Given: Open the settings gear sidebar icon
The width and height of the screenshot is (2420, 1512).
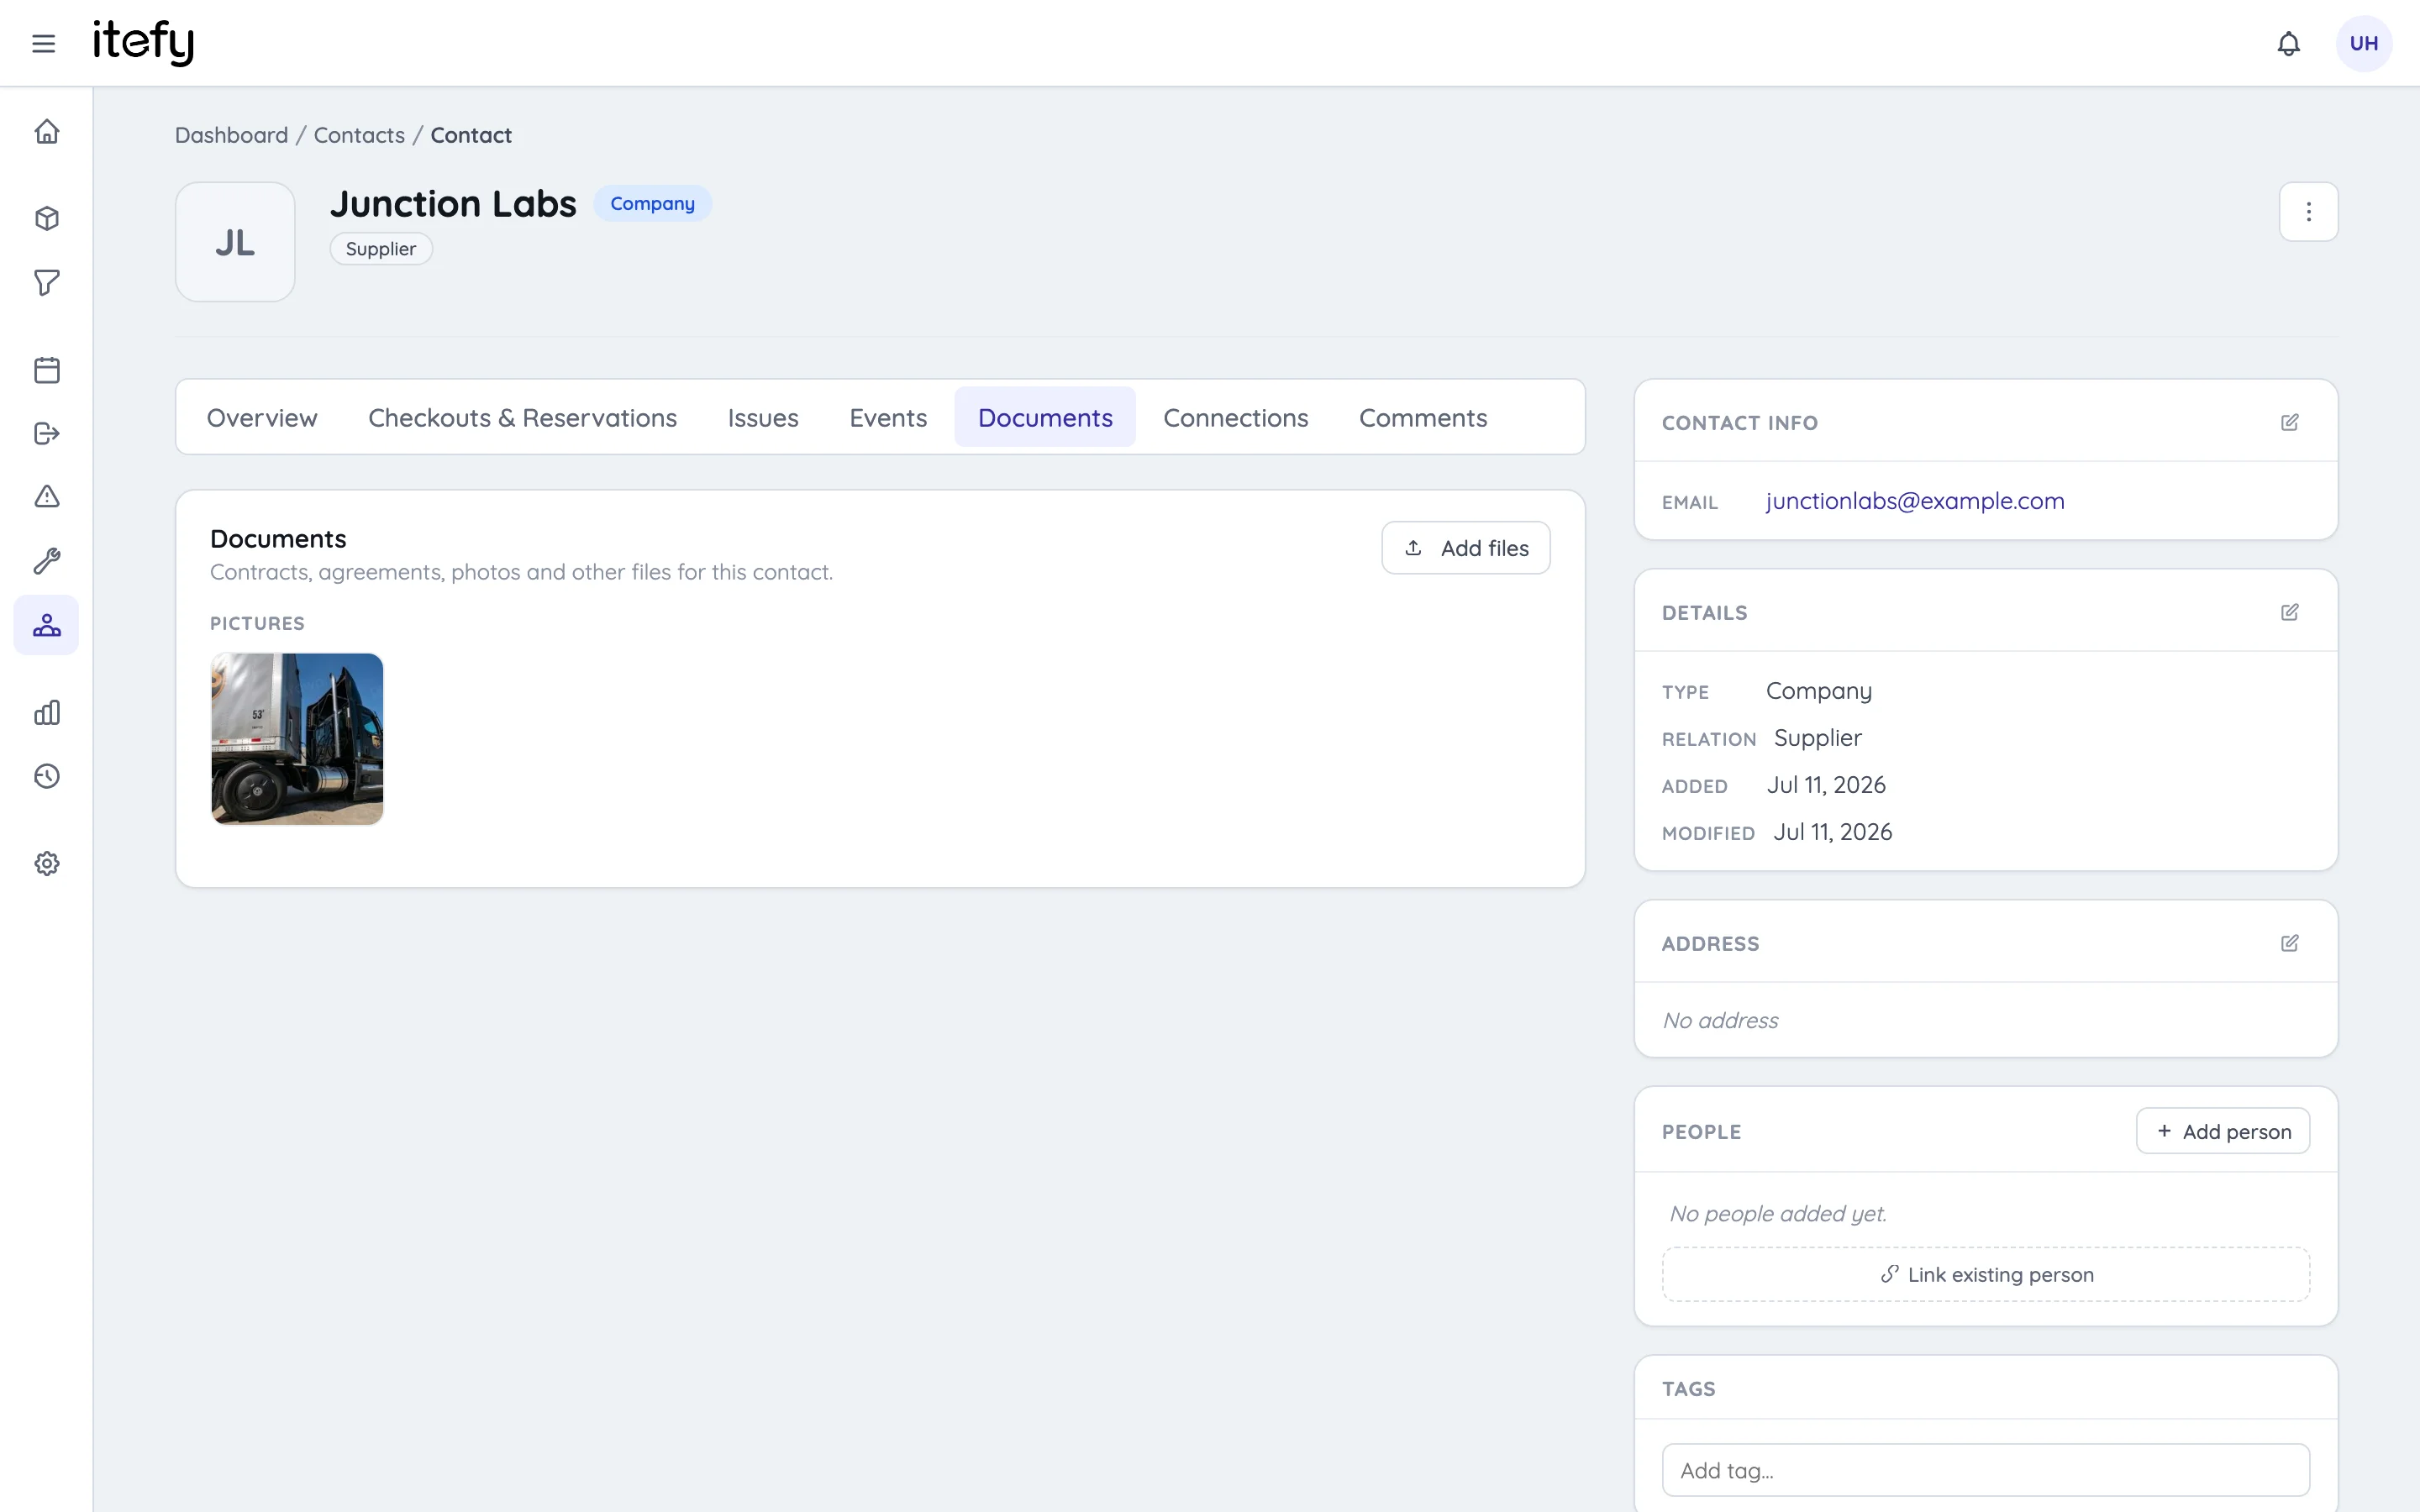Looking at the screenshot, I should coord(47,863).
